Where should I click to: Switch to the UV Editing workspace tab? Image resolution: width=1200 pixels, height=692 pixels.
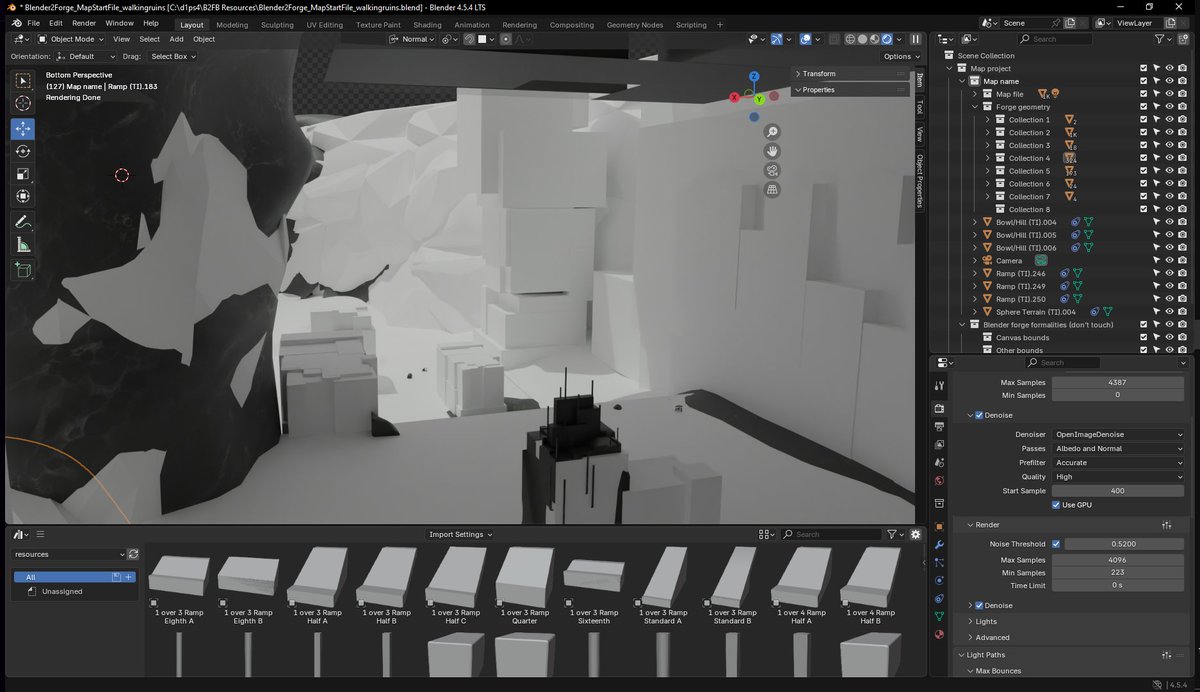click(x=324, y=25)
